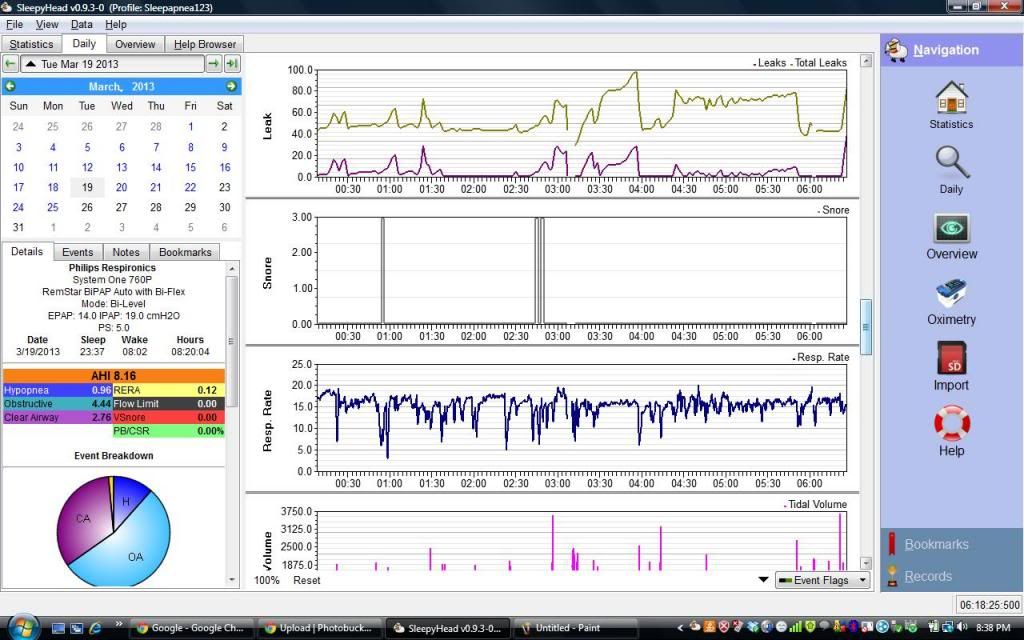
Task: Switch to the Overview tab
Action: click(135, 44)
